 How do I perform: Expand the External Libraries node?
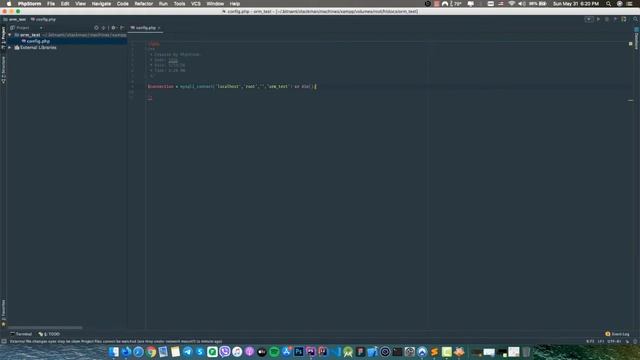tap(10, 48)
